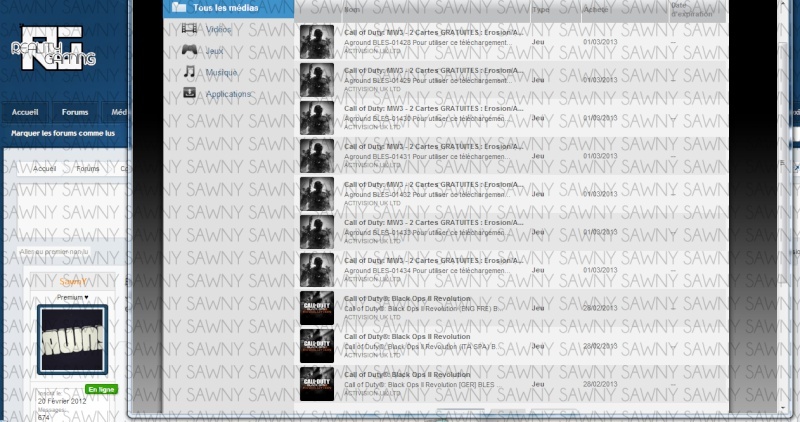Click Jeu type in (ITA SPA) Revolution row
This screenshot has width=800, height=422.
[x=538, y=346]
